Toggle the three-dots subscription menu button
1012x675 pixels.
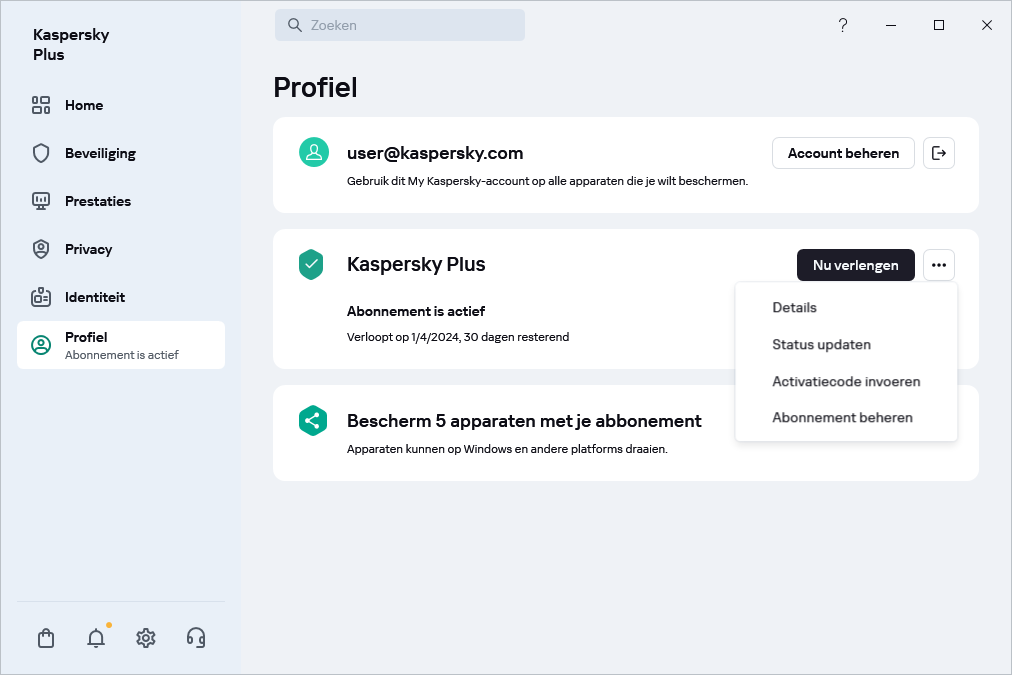tap(938, 265)
